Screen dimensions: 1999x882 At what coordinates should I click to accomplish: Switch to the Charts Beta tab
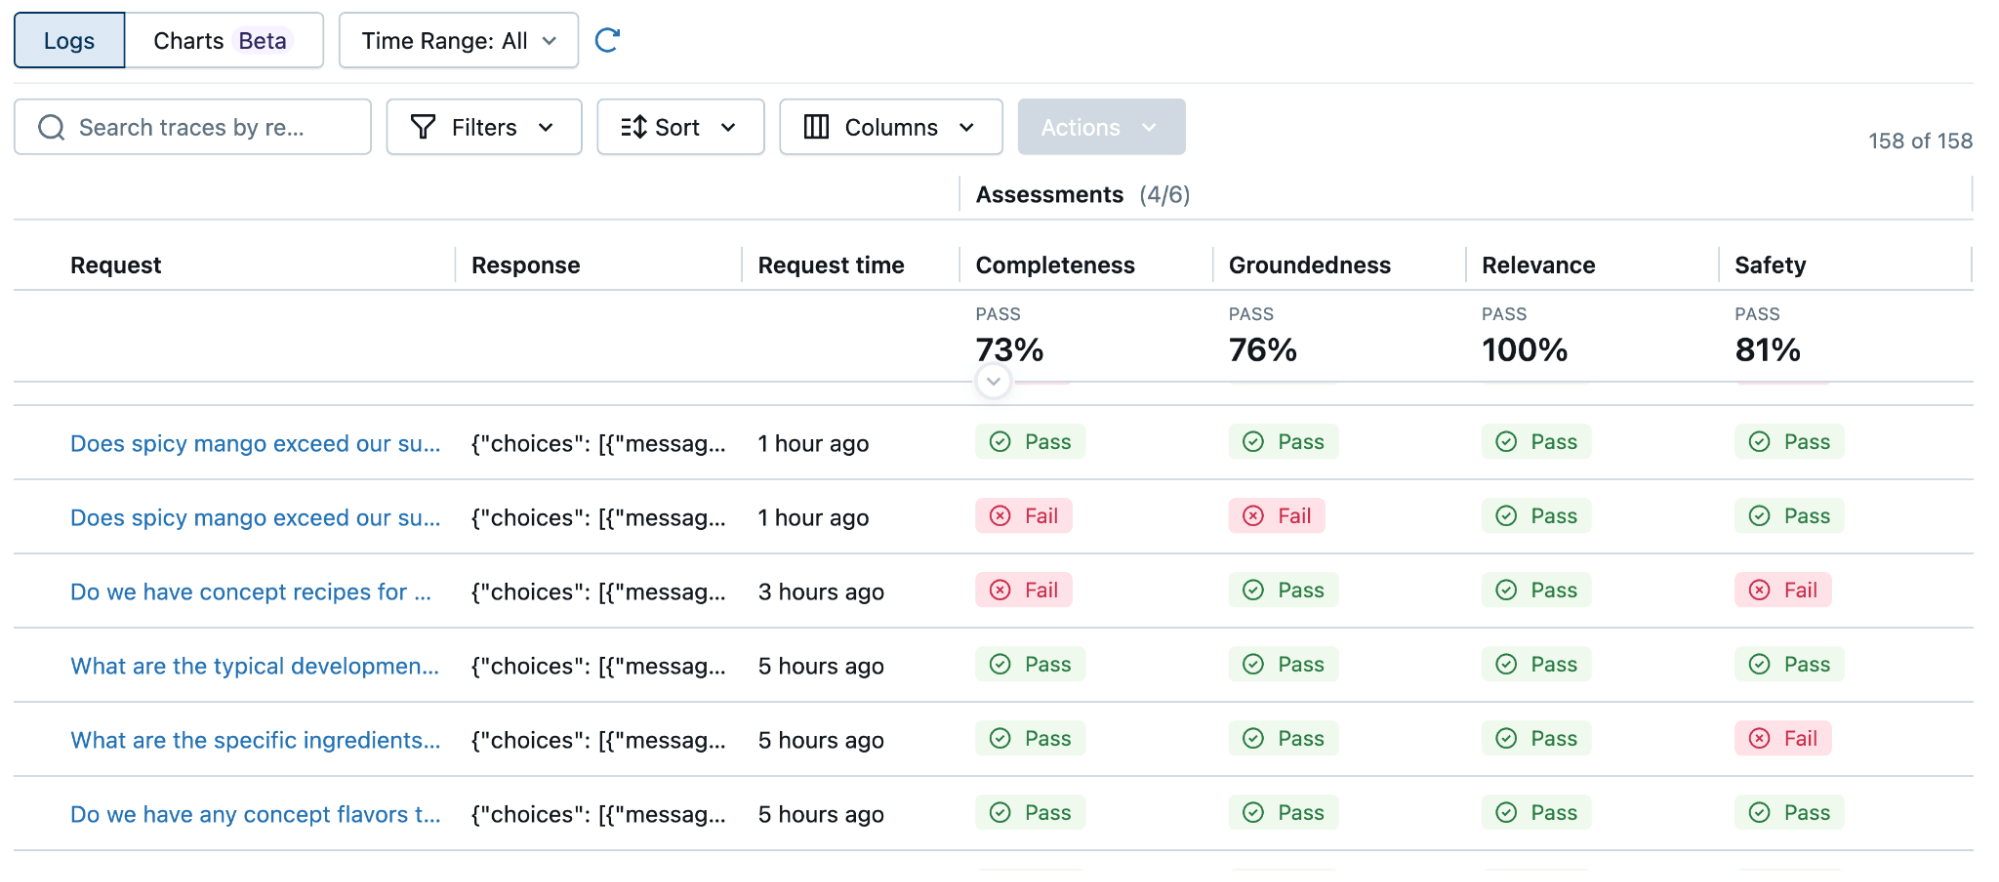pyautogui.click(x=221, y=41)
